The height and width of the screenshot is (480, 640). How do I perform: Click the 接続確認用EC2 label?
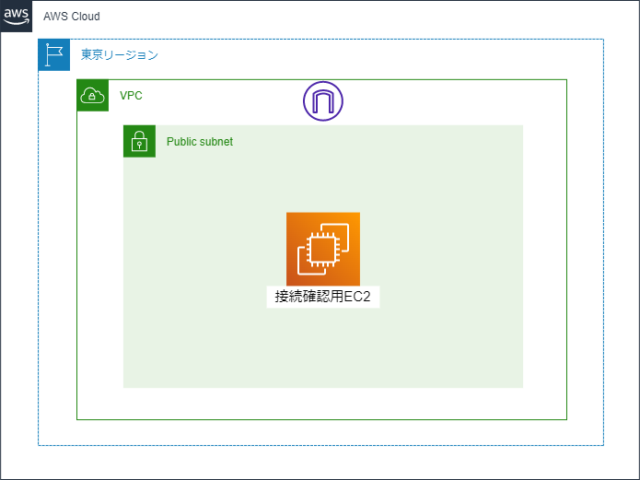click(x=323, y=297)
